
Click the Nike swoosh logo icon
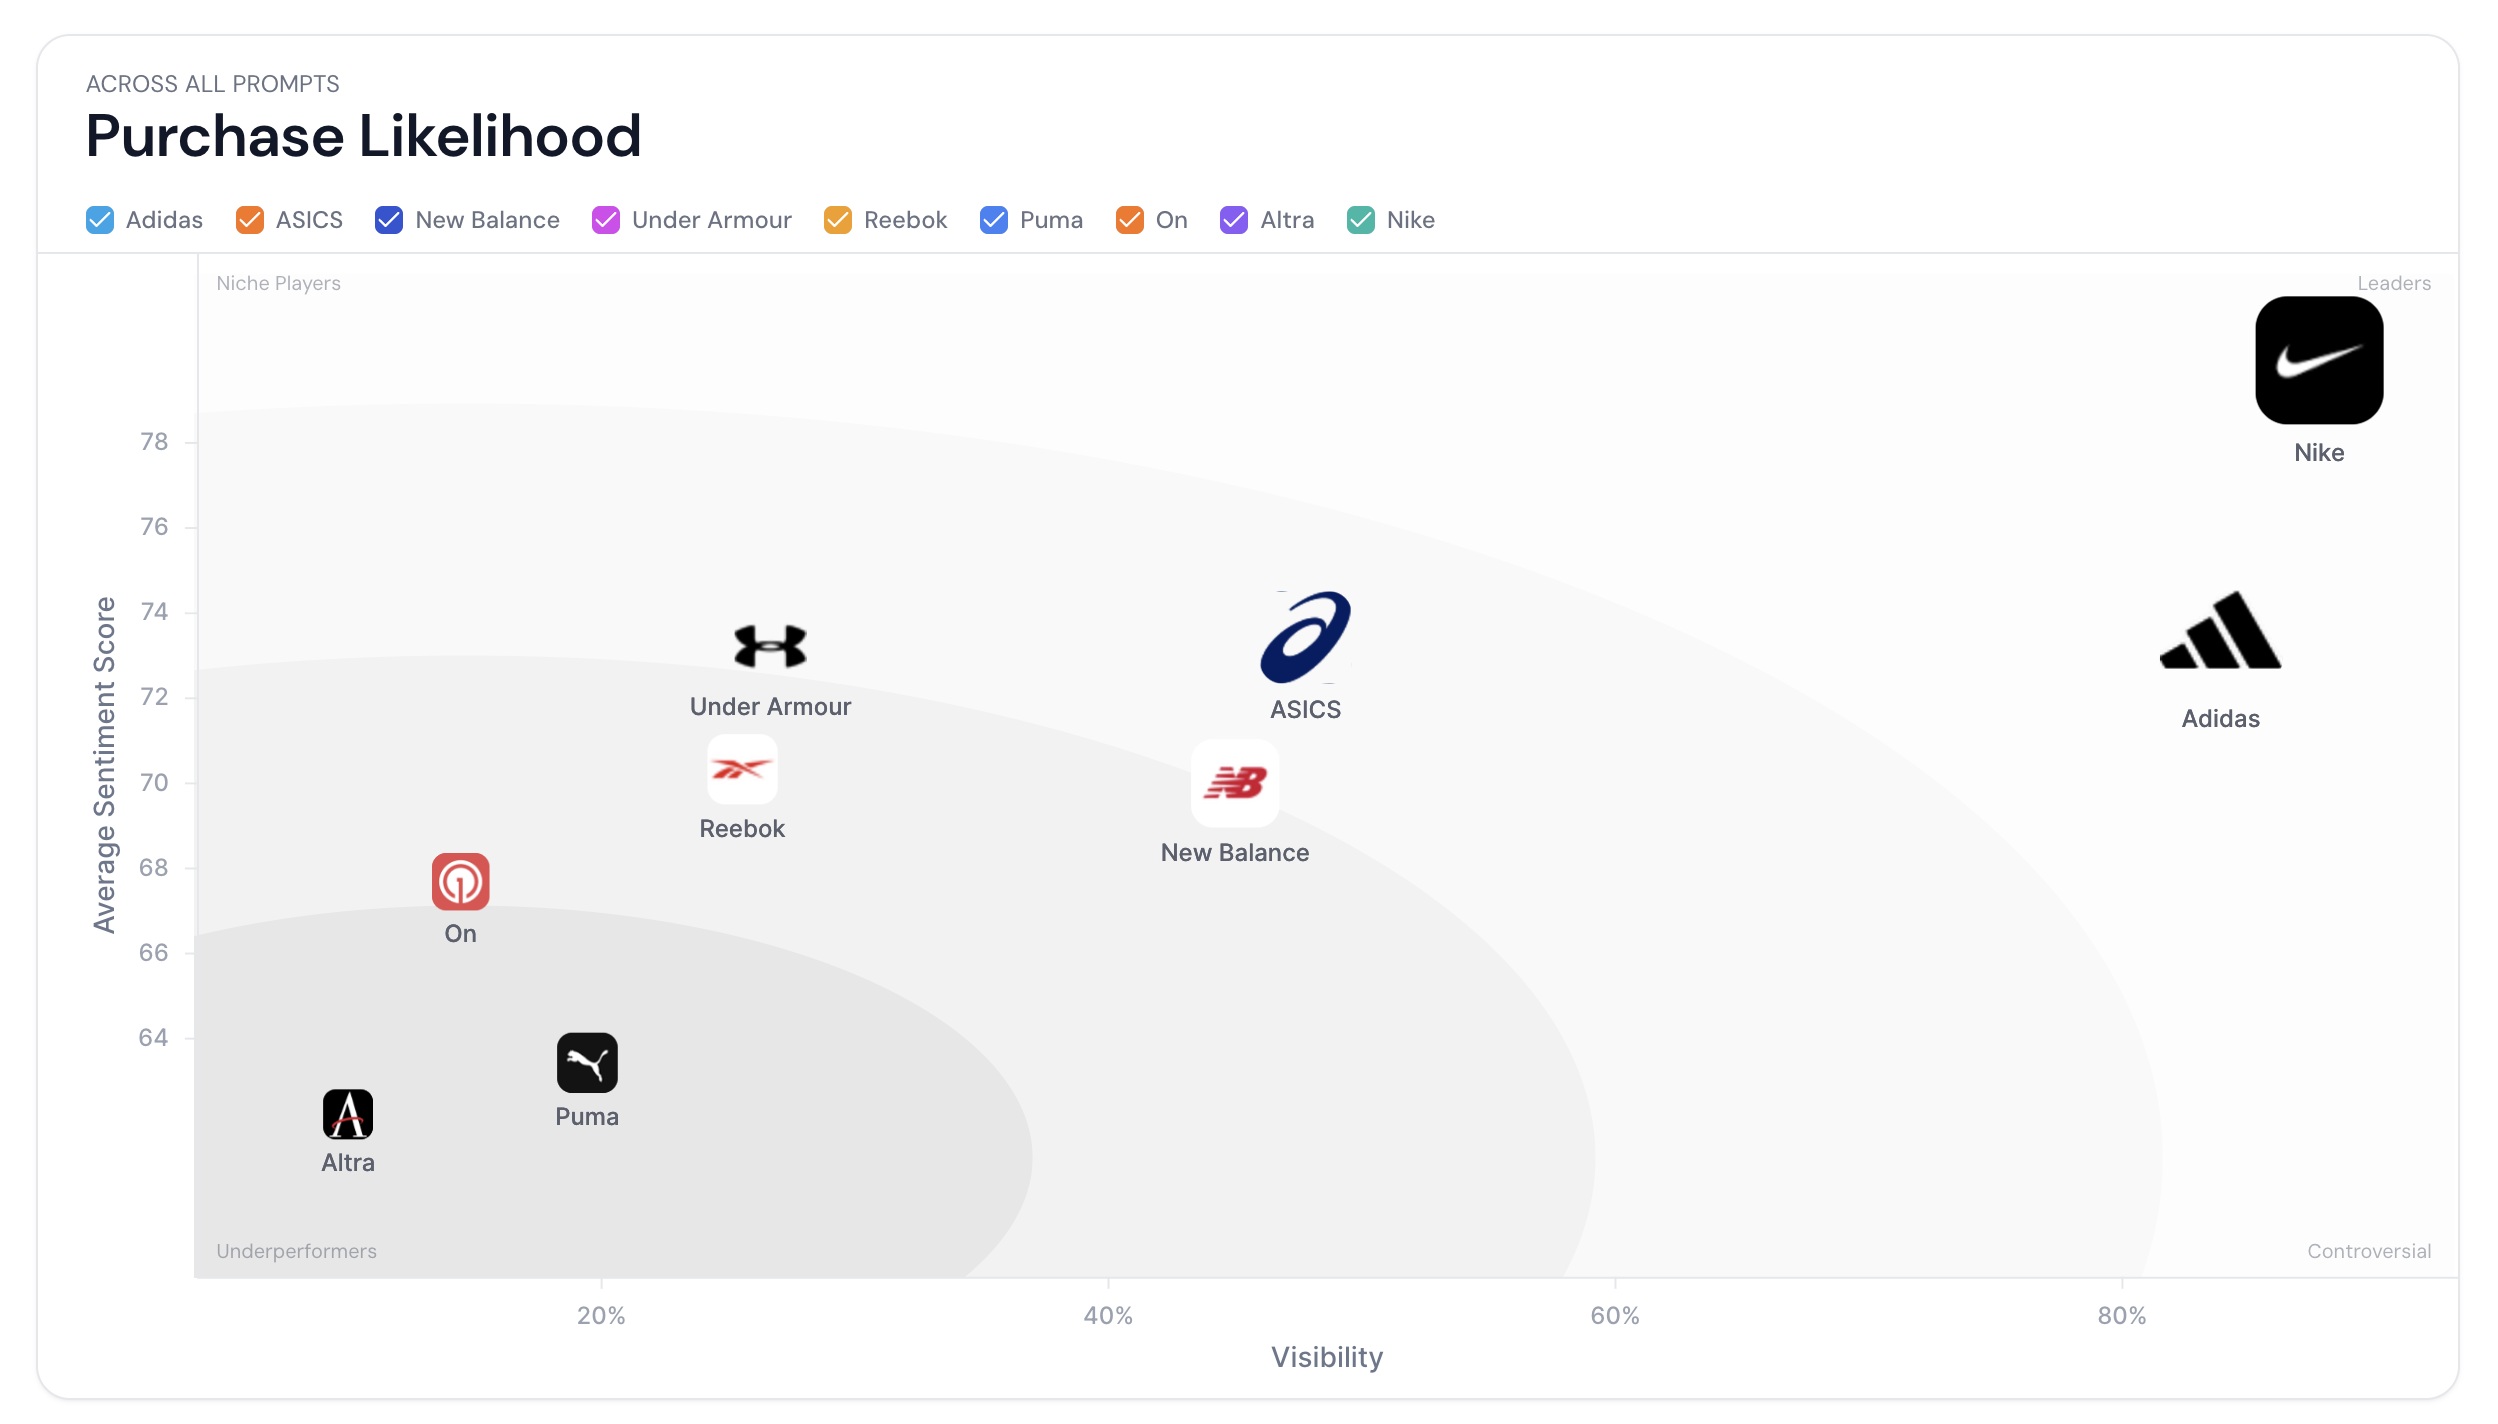click(x=2318, y=360)
